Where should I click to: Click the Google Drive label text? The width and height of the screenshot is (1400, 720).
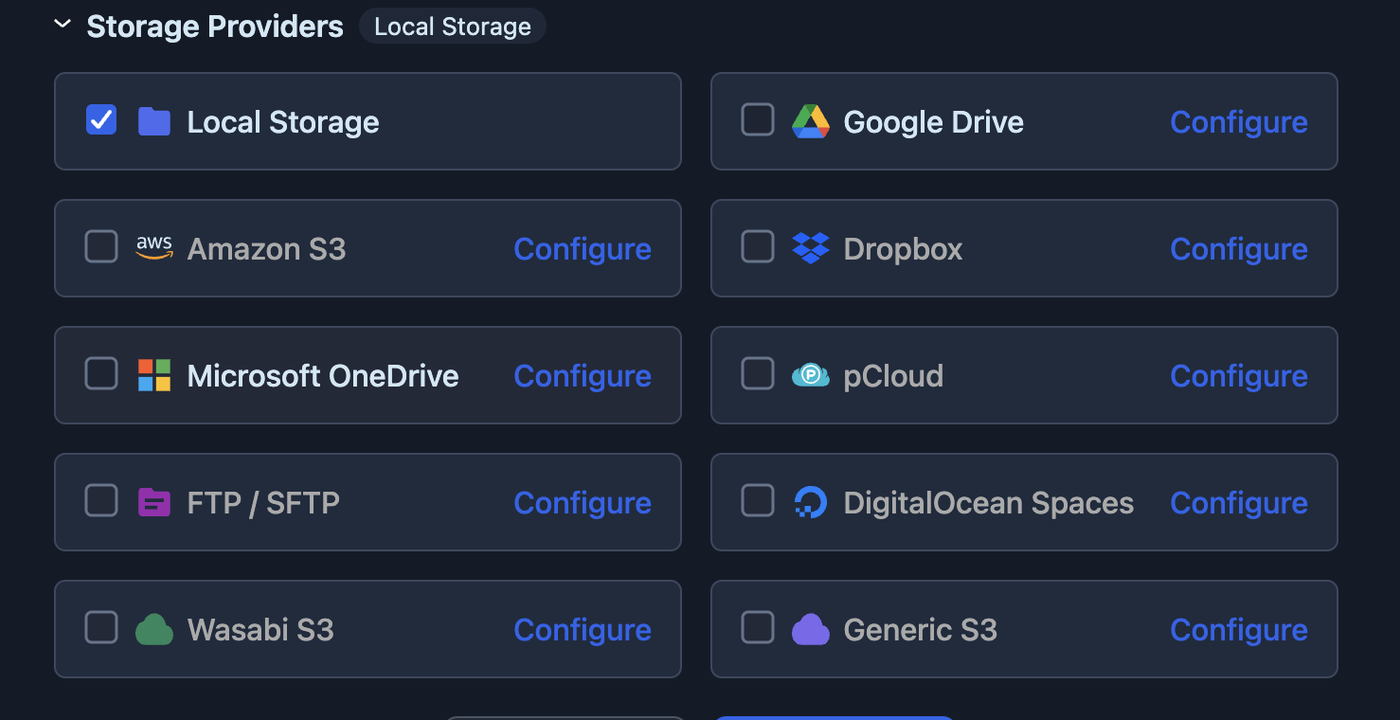934,122
